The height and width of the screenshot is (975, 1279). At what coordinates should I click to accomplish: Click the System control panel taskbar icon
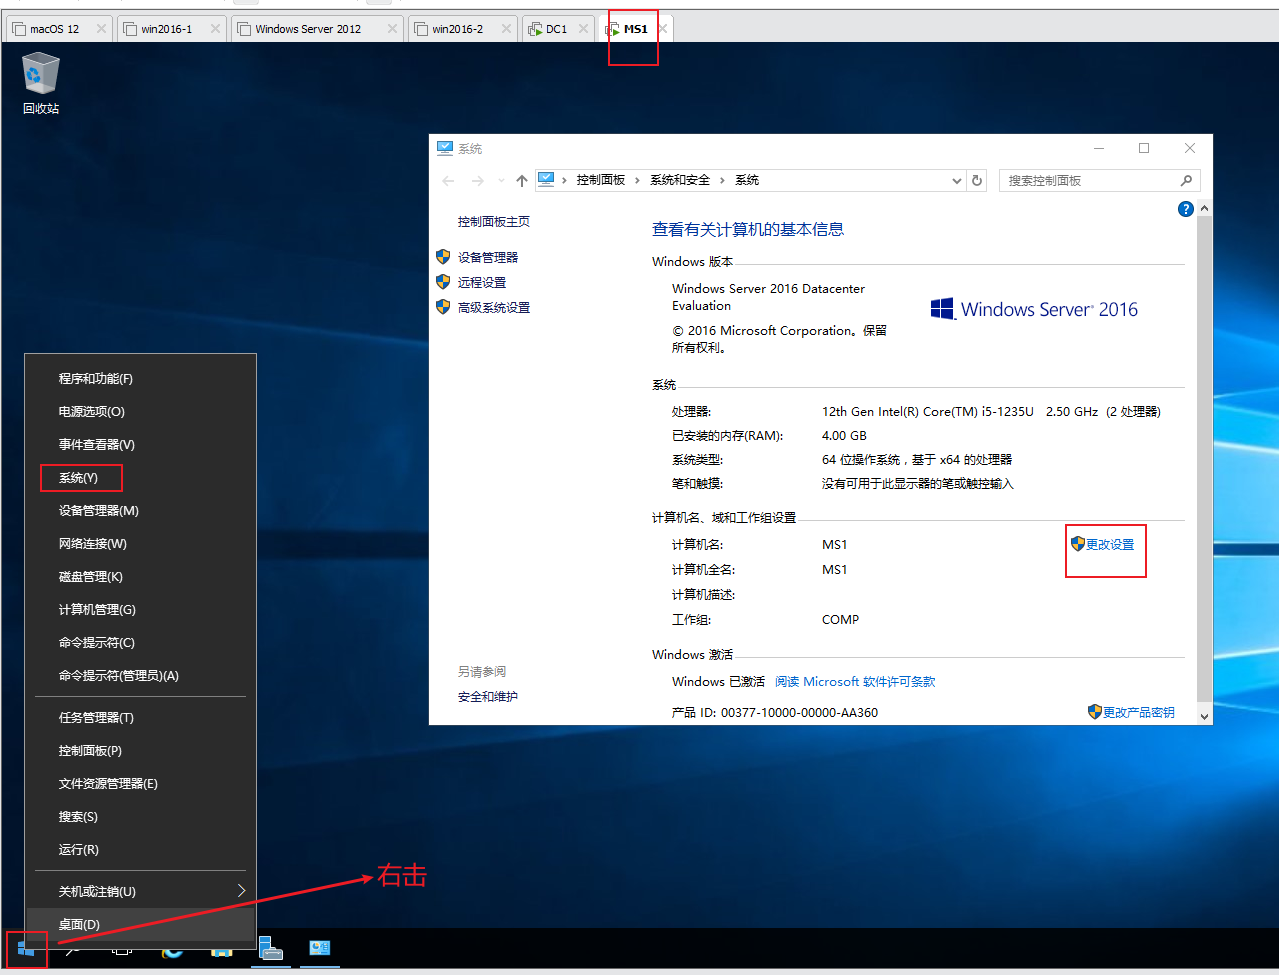tap(320, 948)
